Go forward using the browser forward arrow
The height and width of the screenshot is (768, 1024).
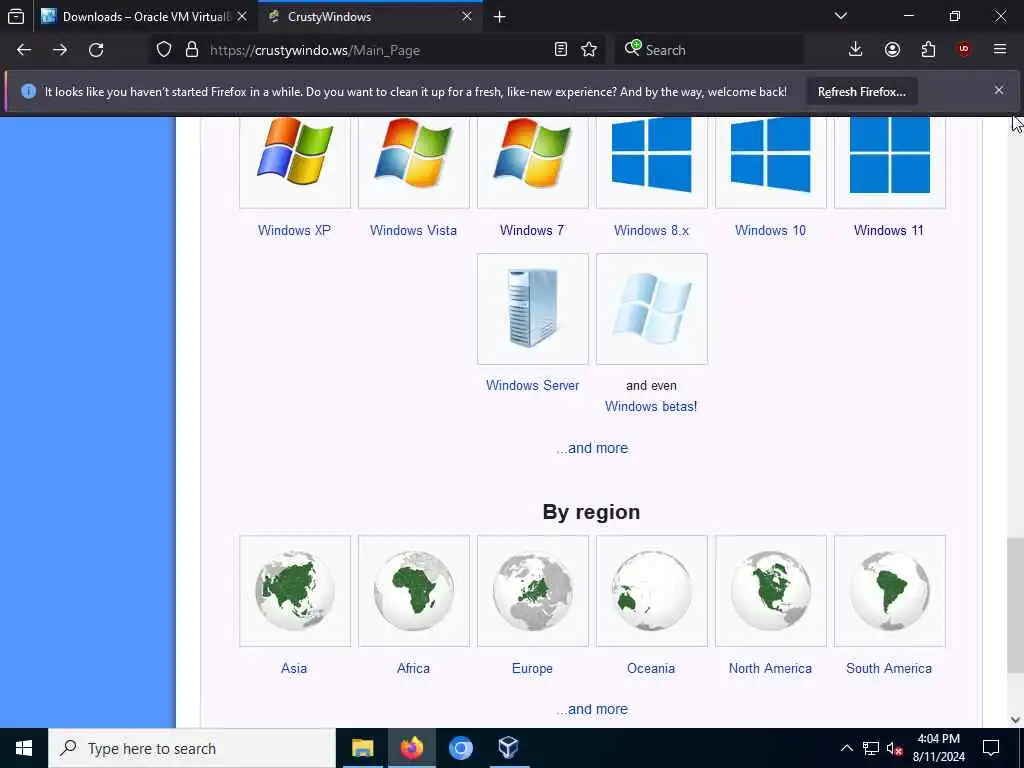[60, 50]
